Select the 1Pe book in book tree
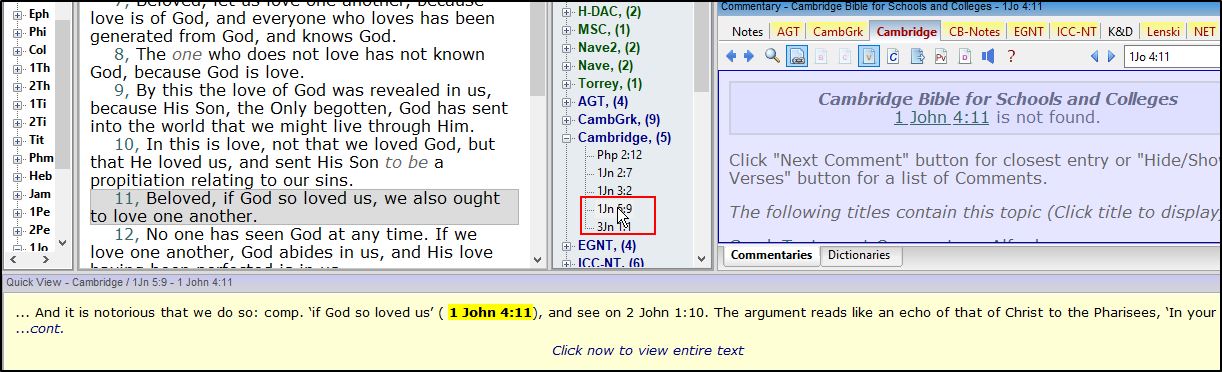Viewport: 1222px width, 372px height. 39,212
